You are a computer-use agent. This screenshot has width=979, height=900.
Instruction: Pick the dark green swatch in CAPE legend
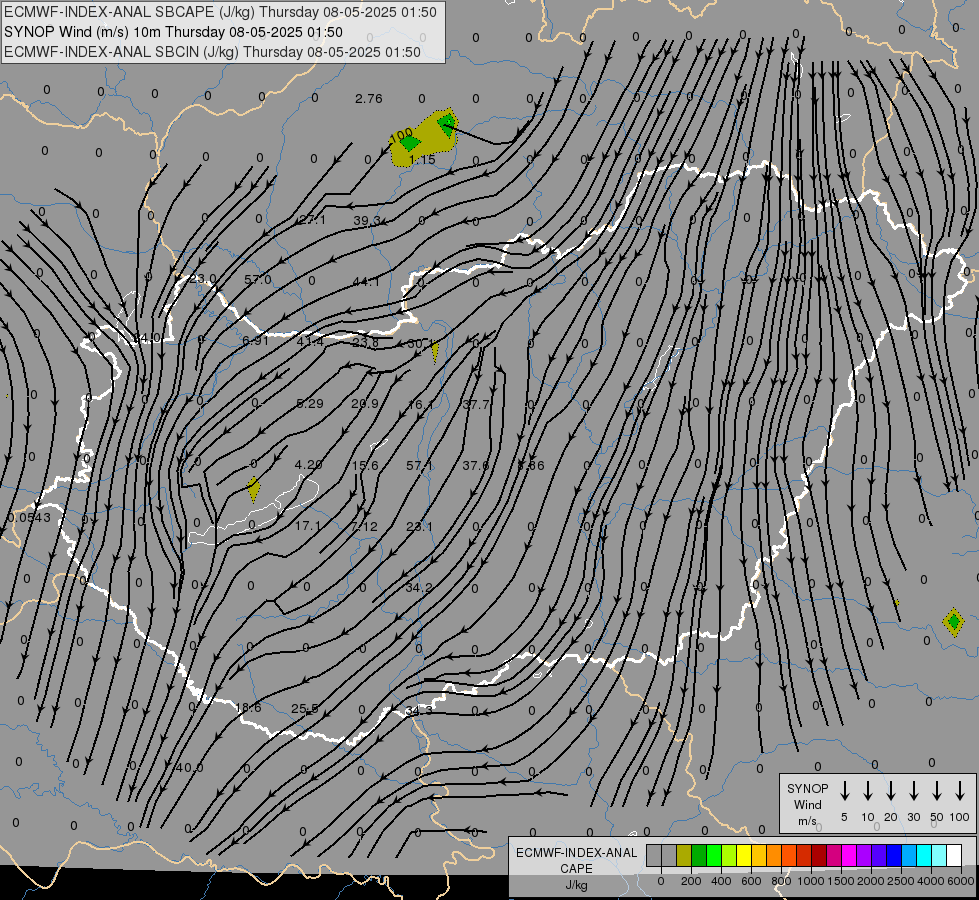point(699,855)
